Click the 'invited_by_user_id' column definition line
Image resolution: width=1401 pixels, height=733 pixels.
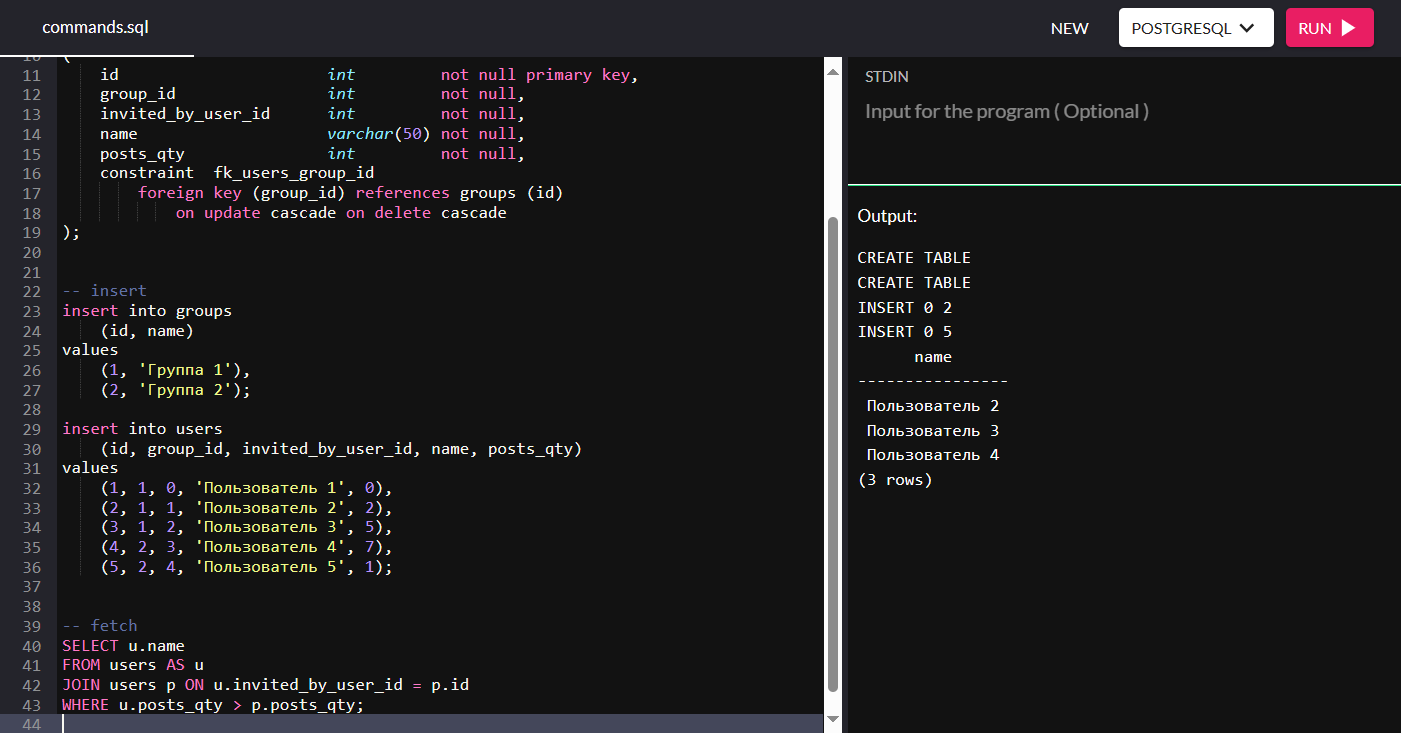click(x=312, y=114)
